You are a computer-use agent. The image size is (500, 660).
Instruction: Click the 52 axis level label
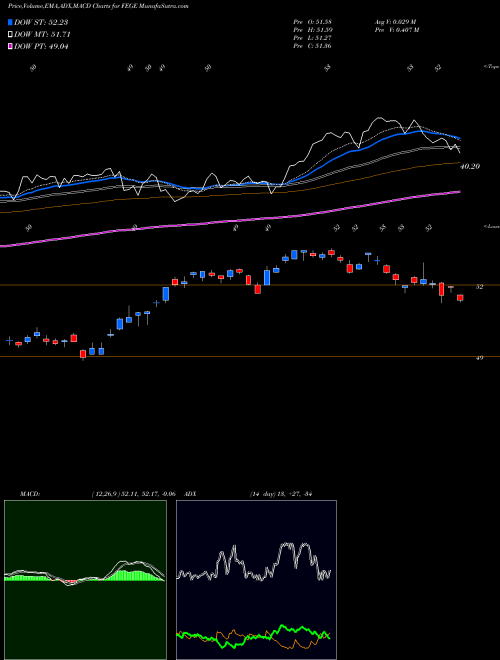point(479,287)
